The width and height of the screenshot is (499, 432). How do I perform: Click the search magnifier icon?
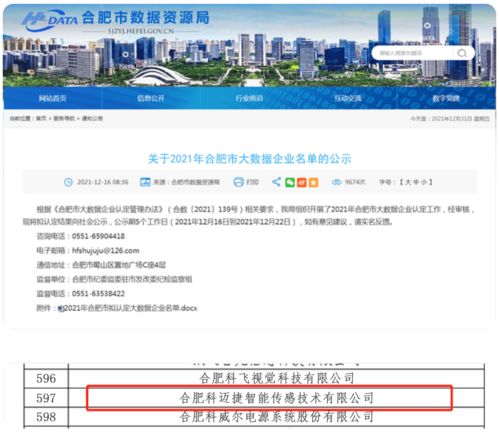tap(462, 53)
